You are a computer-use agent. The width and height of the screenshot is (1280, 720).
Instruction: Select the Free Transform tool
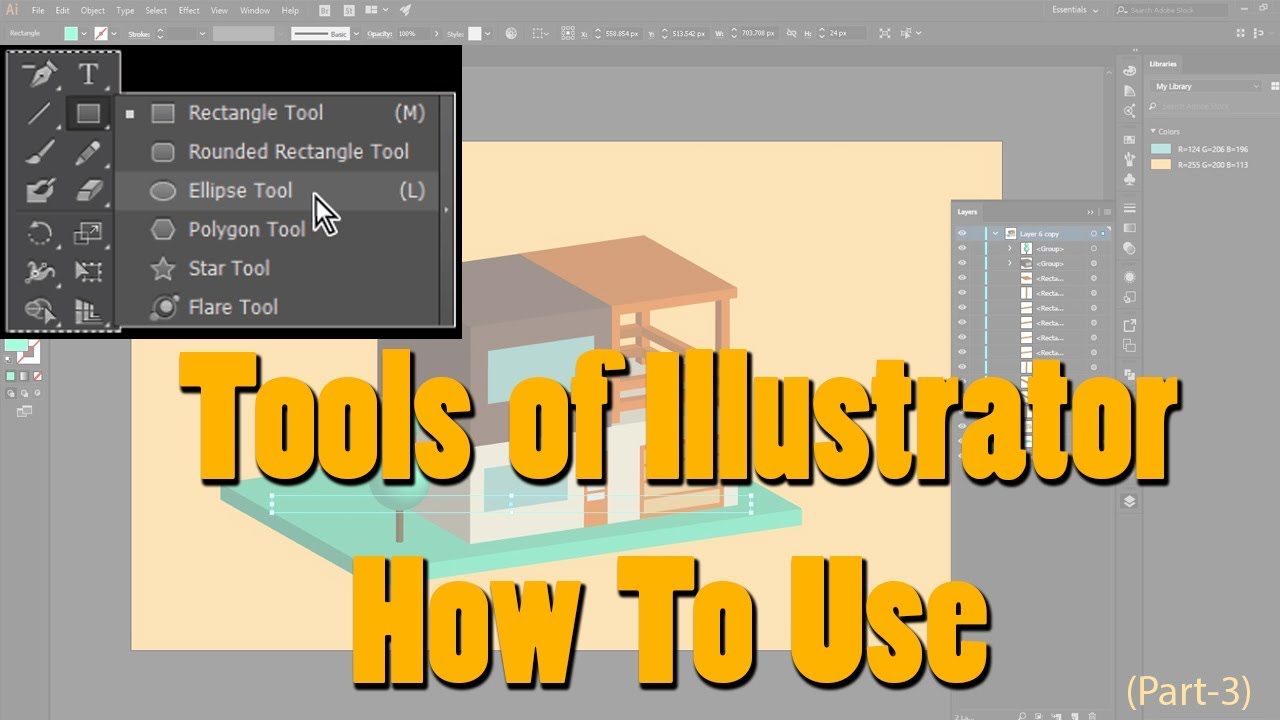(89, 272)
